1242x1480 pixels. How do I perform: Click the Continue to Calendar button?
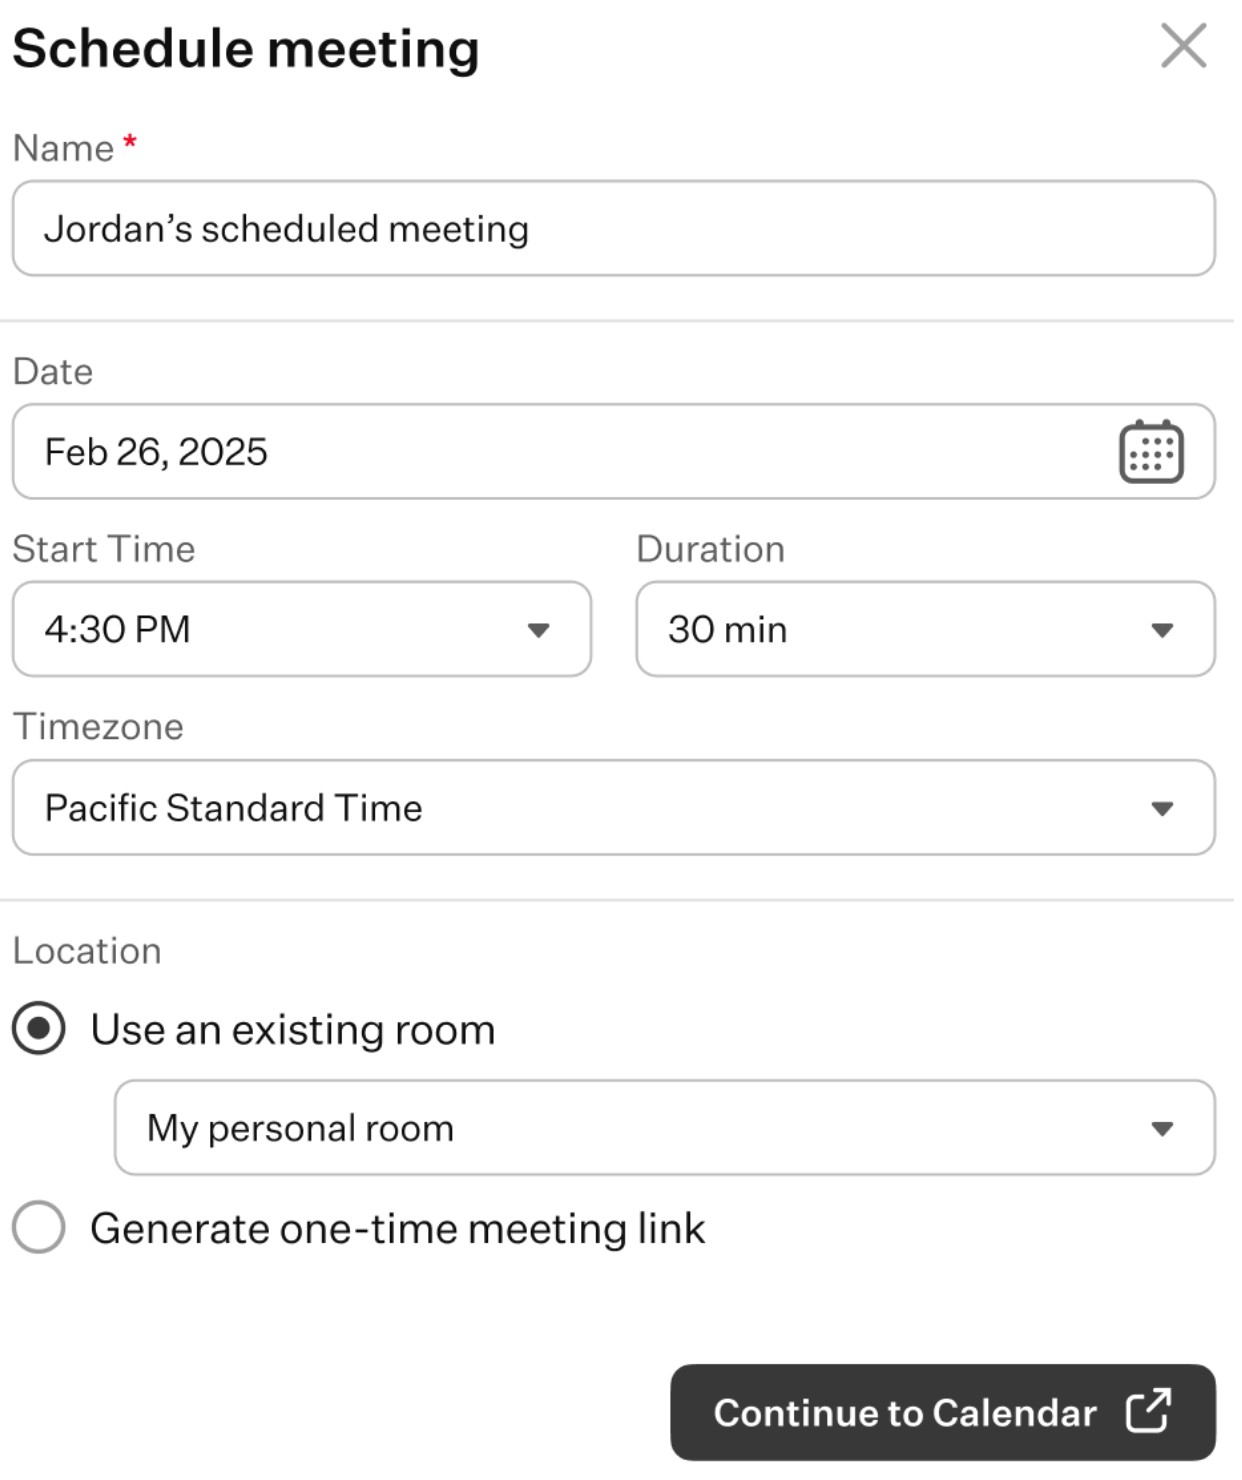click(943, 1412)
